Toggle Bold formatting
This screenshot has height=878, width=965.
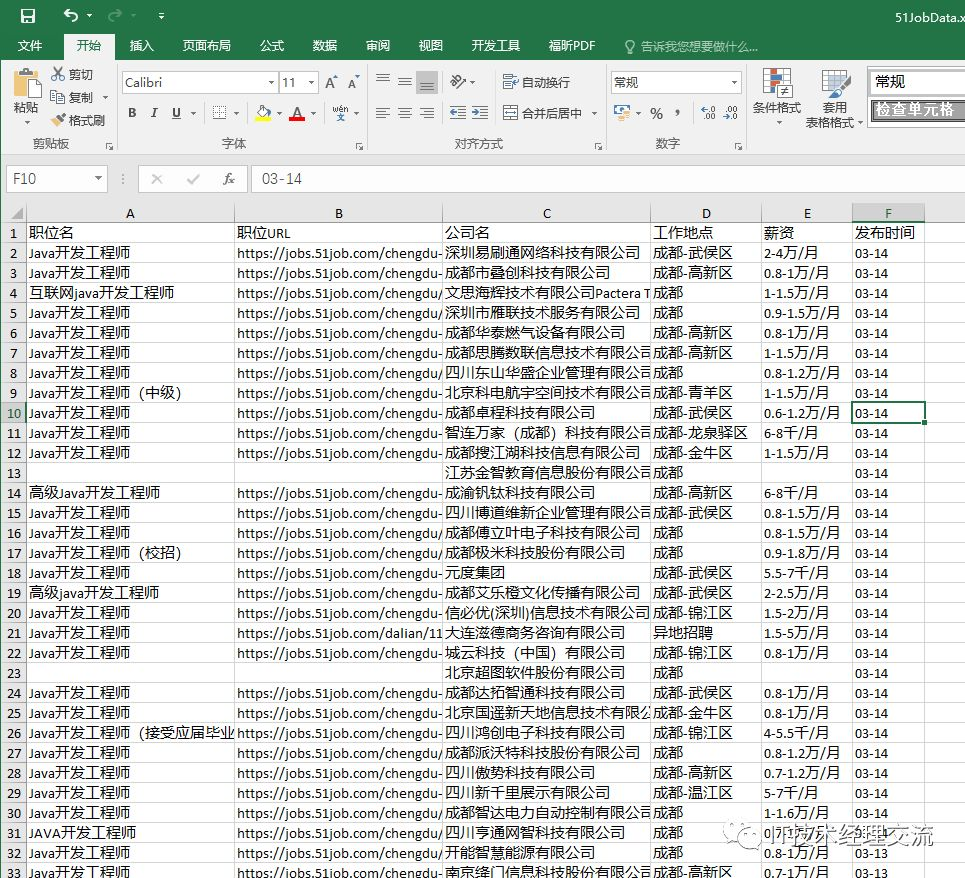click(x=132, y=113)
